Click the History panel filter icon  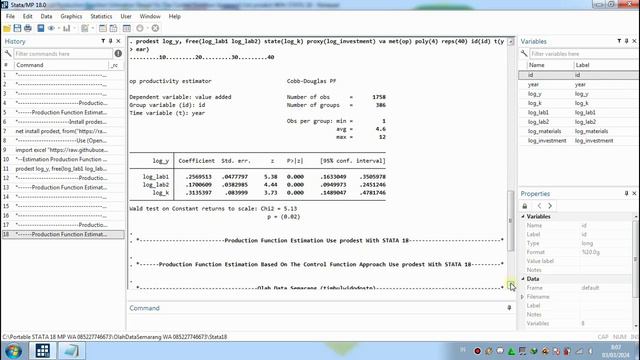pos(103,41)
